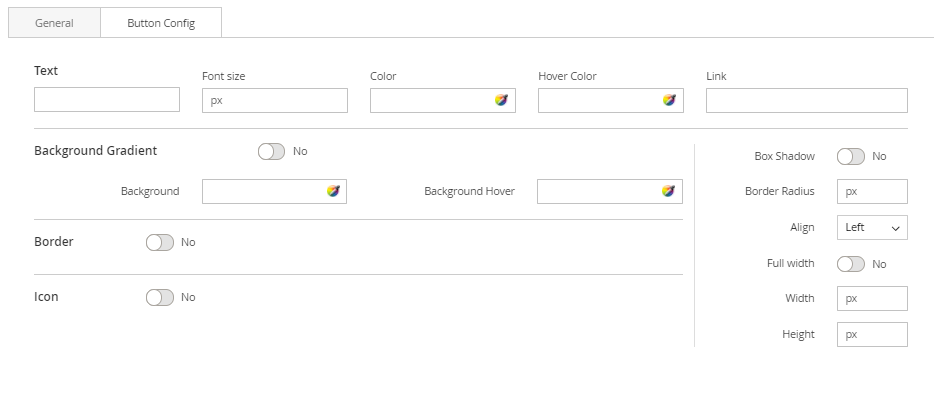The height and width of the screenshot is (395, 952).
Task: Enable the Box Shadow switch
Action: (851, 157)
